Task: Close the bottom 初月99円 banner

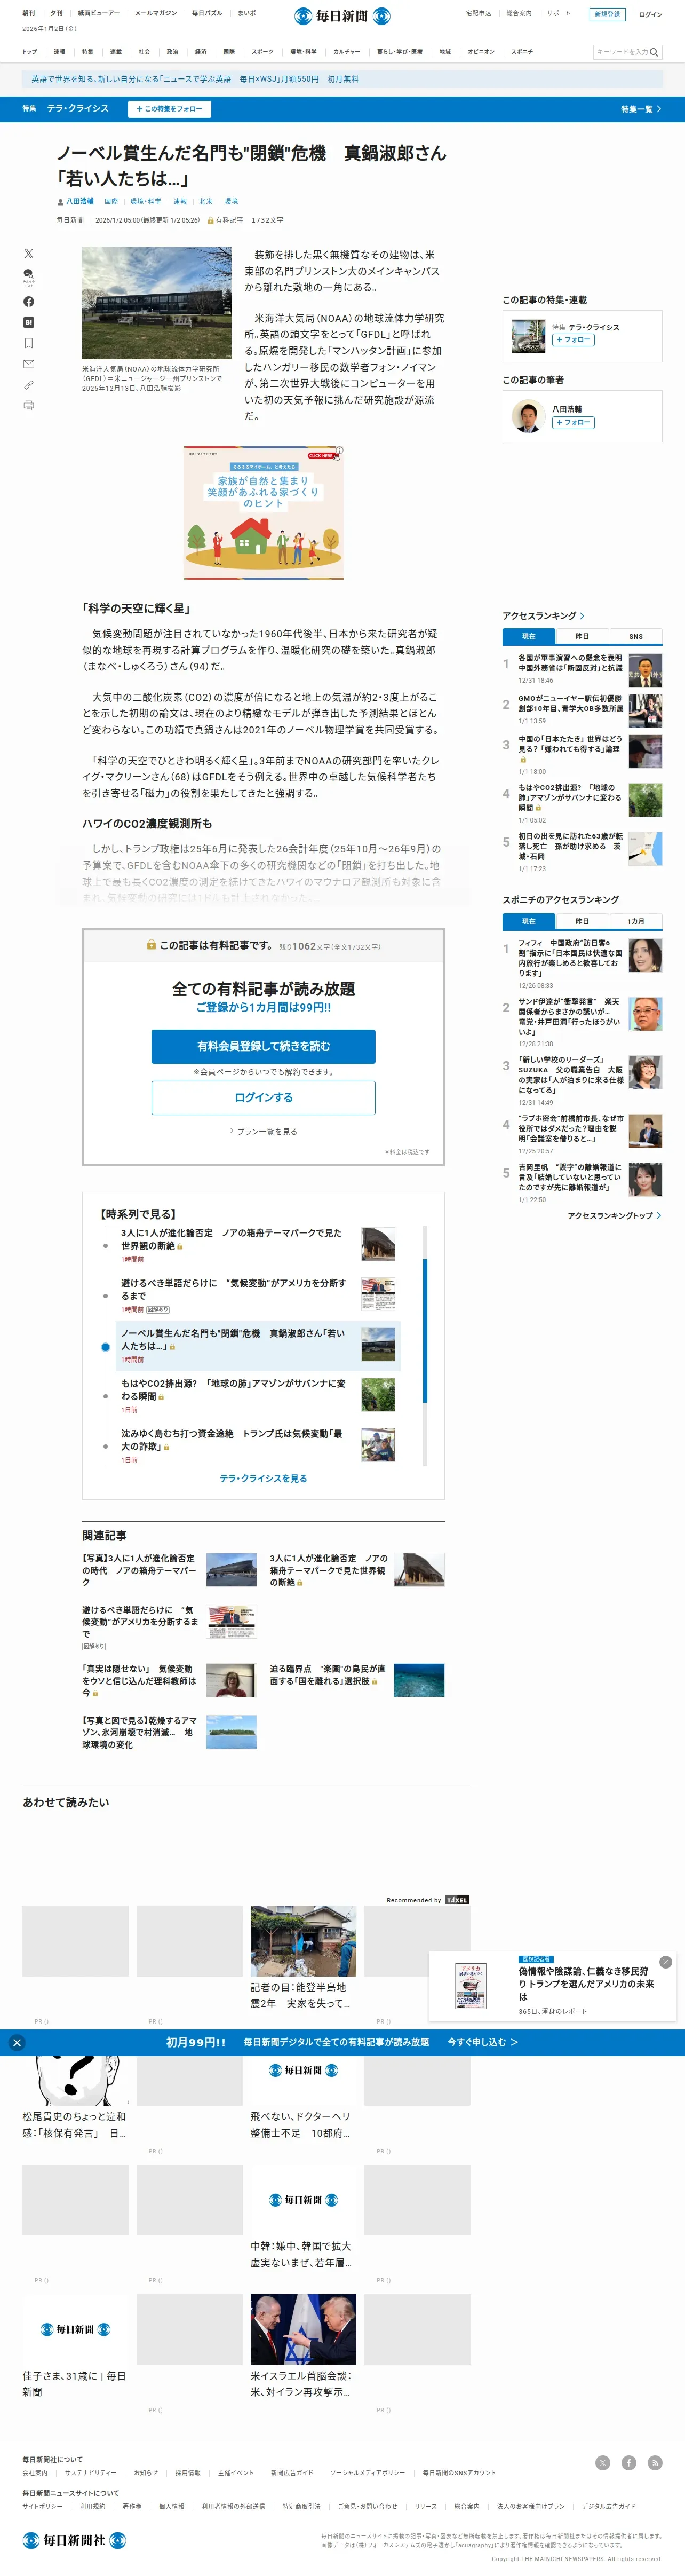Action: (16, 2042)
